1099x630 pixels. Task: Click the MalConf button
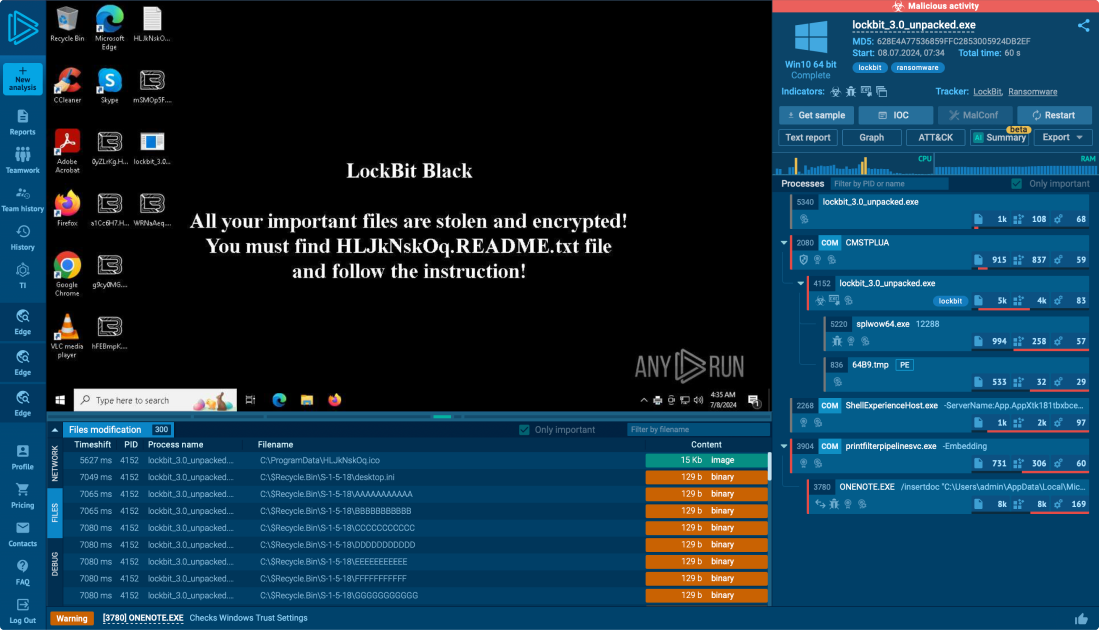pyautogui.click(x=974, y=115)
